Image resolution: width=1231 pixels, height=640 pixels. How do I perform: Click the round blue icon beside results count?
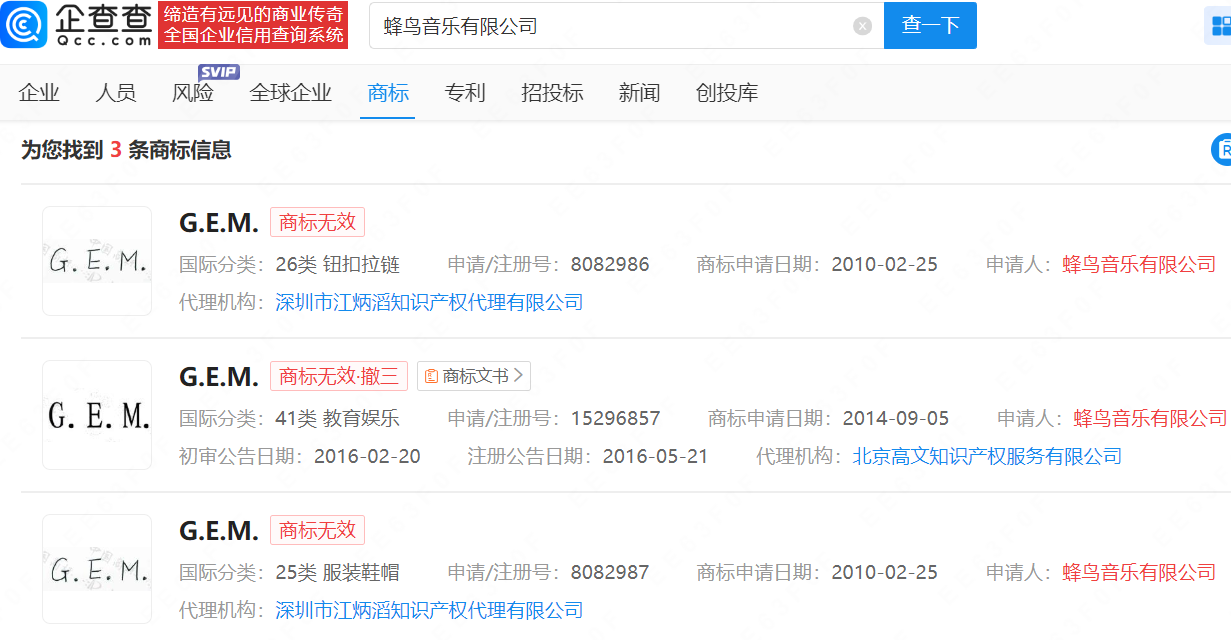[x=1222, y=150]
